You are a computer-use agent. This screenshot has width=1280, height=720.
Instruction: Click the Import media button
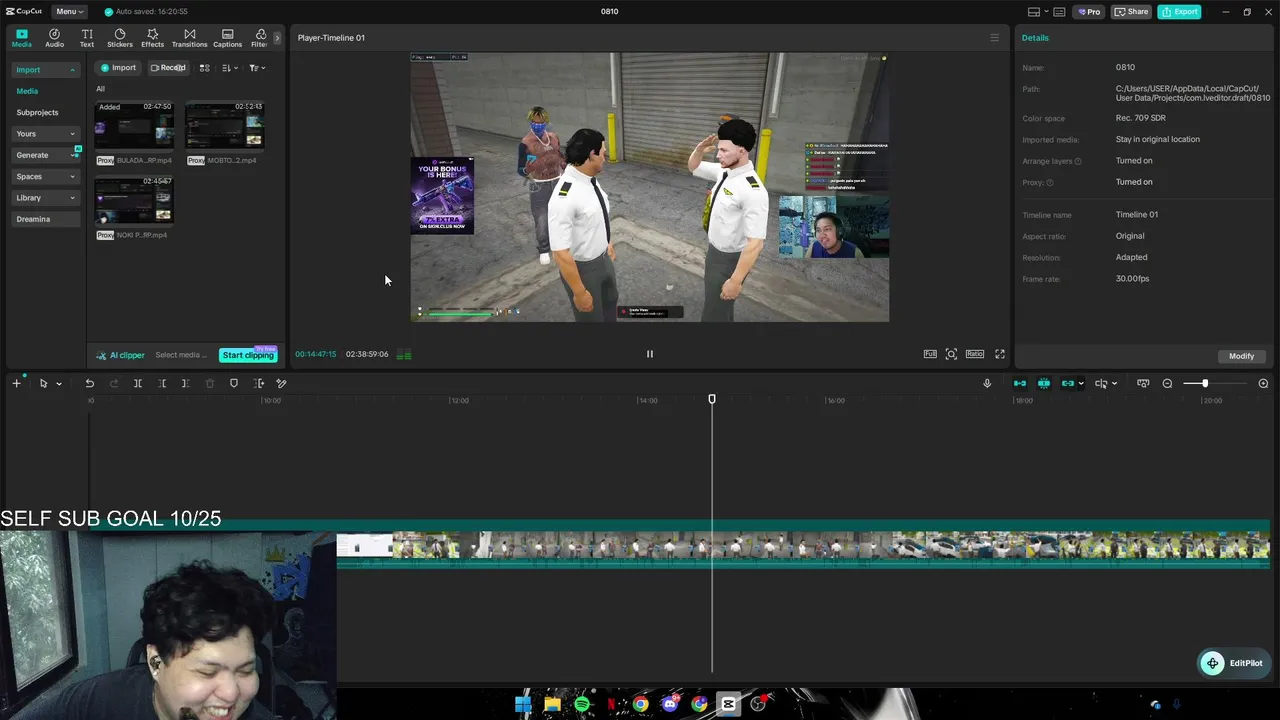118,68
